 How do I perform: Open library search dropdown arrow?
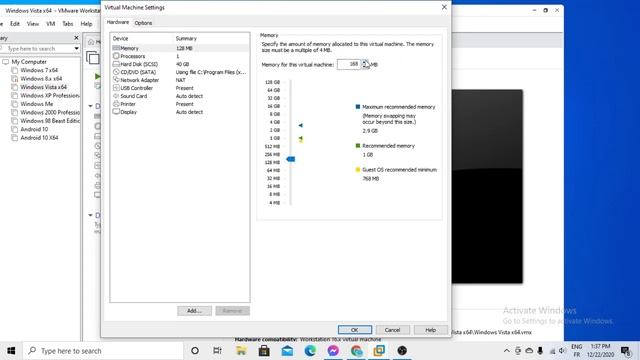[76, 49]
